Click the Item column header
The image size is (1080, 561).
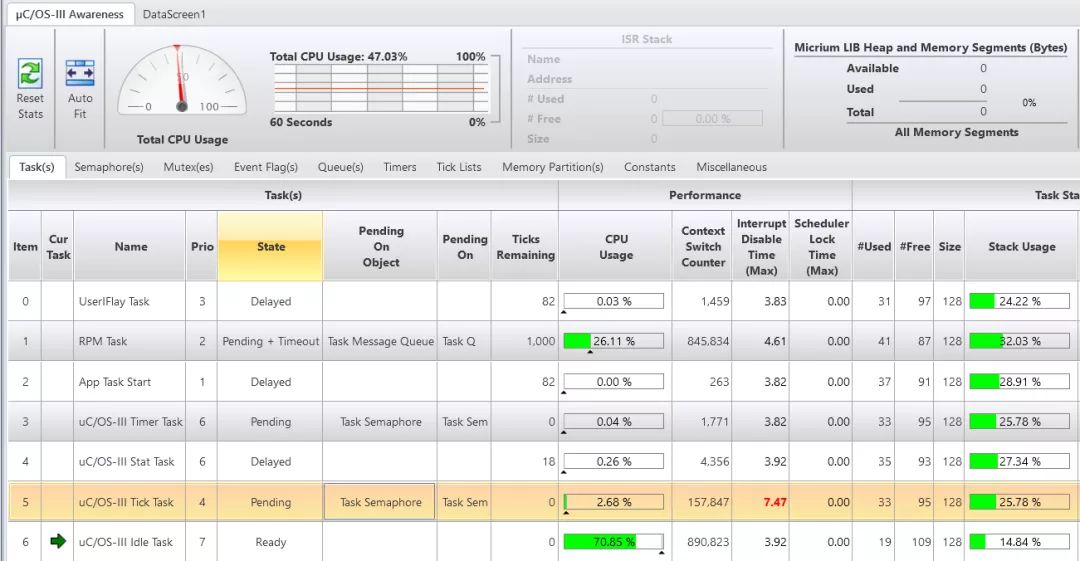coord(25,246)
